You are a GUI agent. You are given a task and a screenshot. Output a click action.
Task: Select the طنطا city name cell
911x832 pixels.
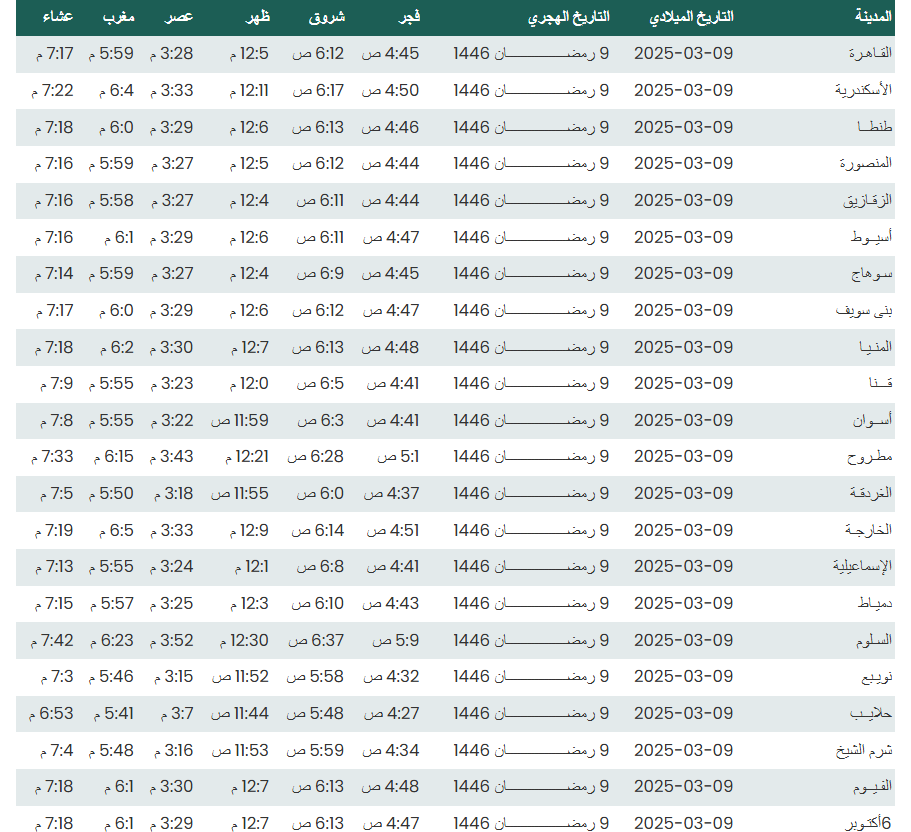(875, 127)
